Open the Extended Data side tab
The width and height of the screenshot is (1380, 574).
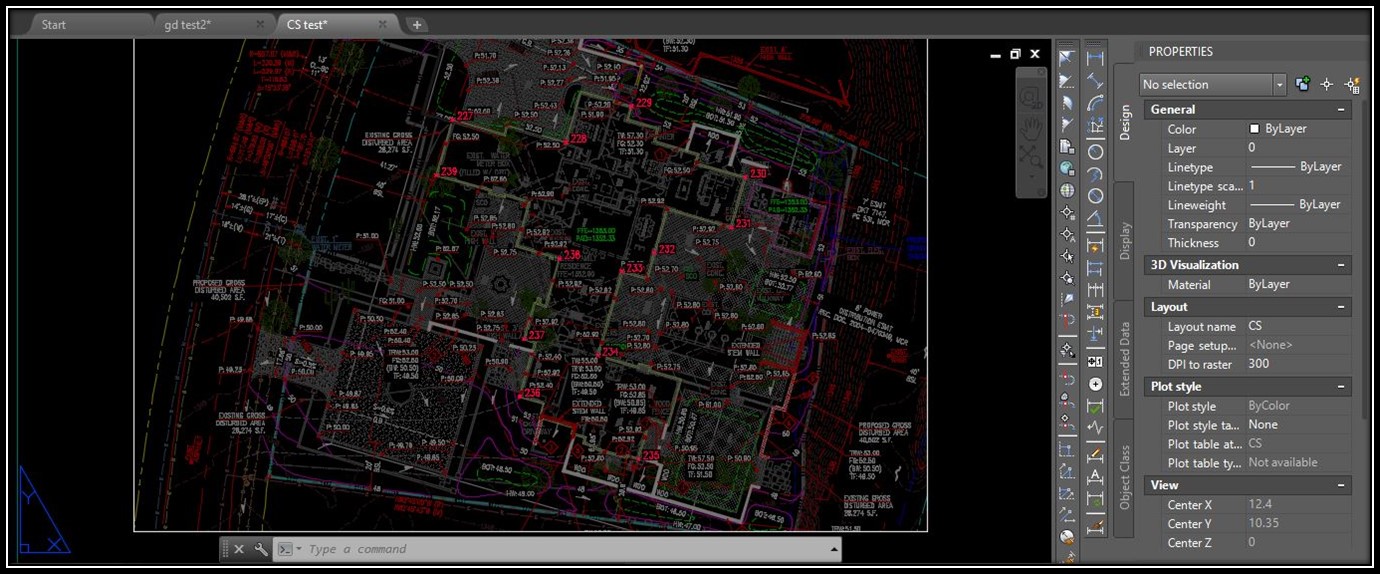1124,359
